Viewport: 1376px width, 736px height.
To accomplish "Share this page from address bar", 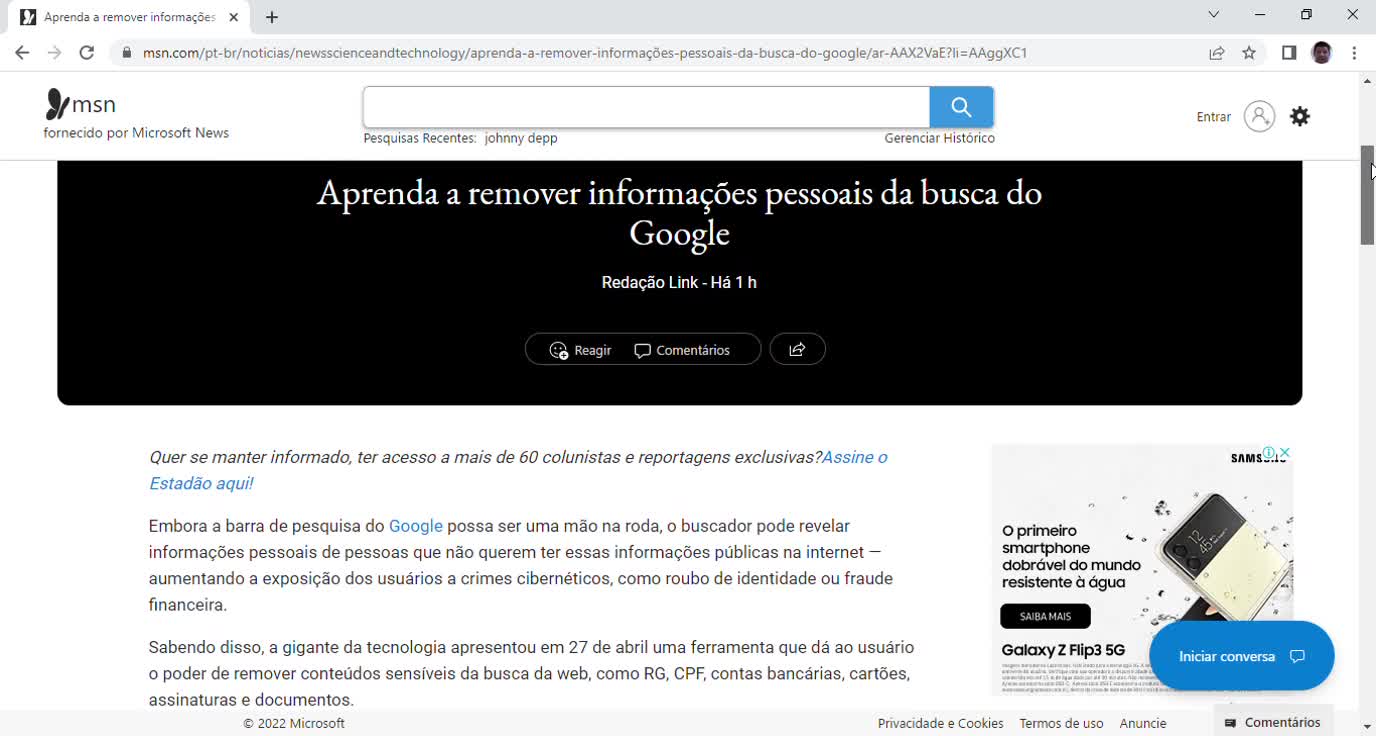I will 1217,53.
